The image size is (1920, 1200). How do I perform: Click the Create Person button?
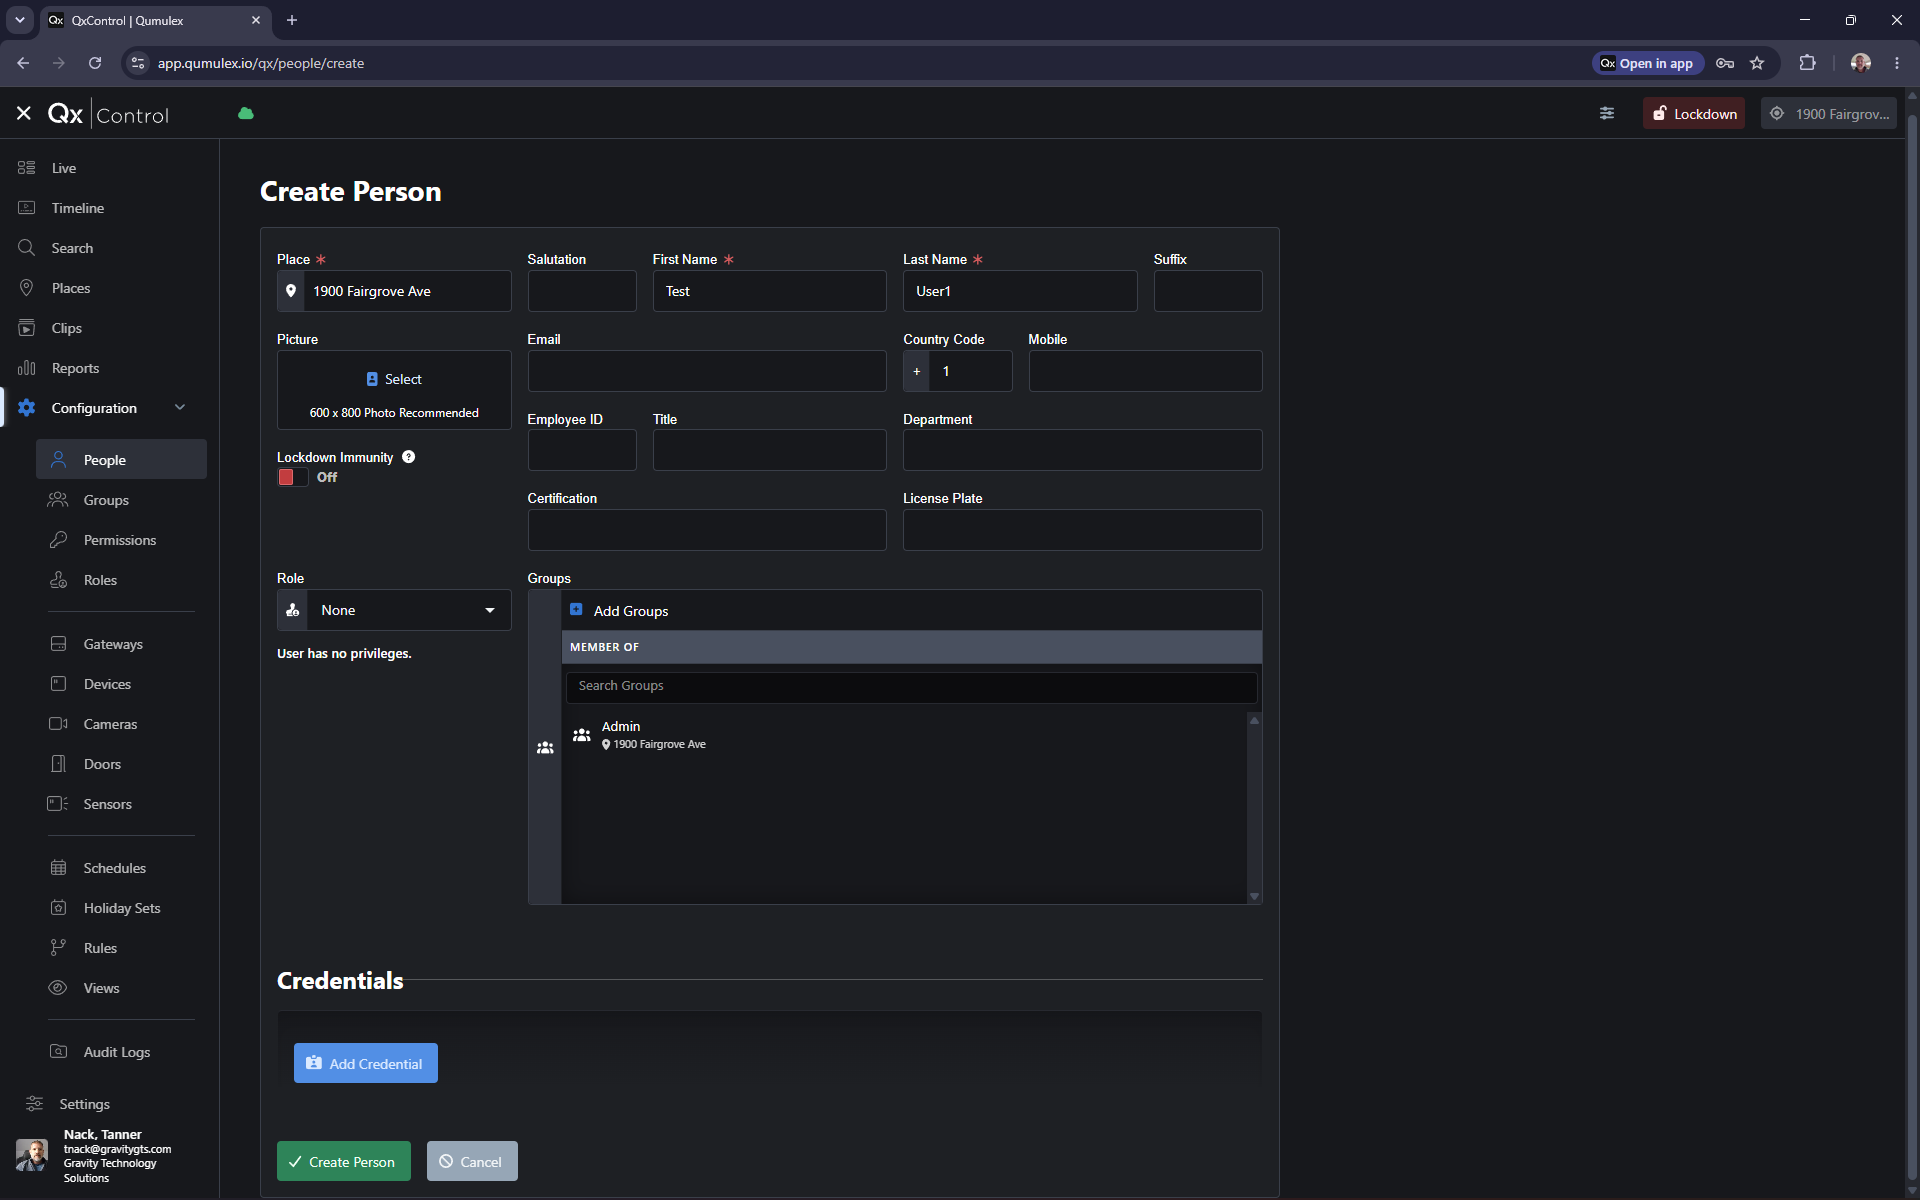343,1161
